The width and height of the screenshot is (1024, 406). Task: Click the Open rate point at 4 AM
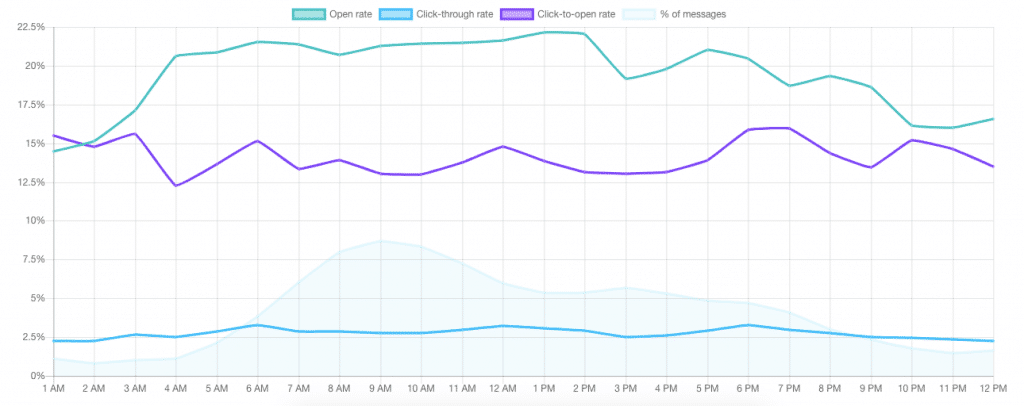pyautogui.click(x=176, y=56)
